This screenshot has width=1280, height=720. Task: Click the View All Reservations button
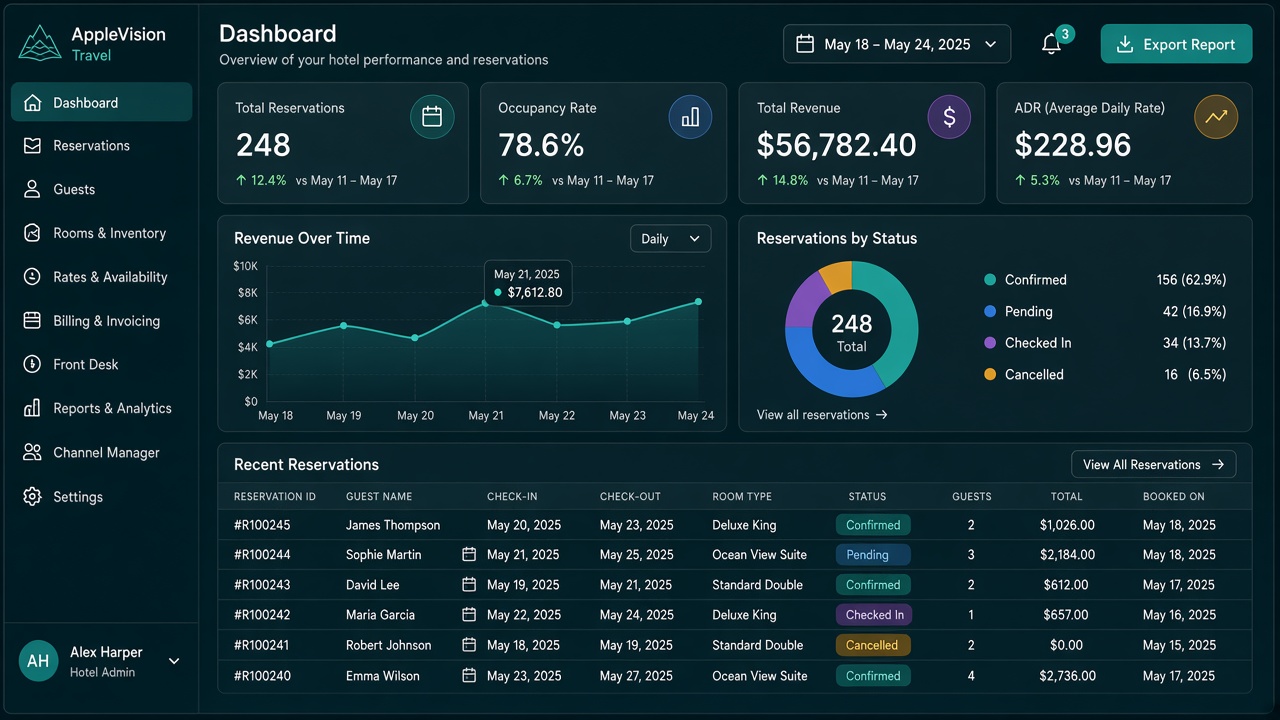1154,464
